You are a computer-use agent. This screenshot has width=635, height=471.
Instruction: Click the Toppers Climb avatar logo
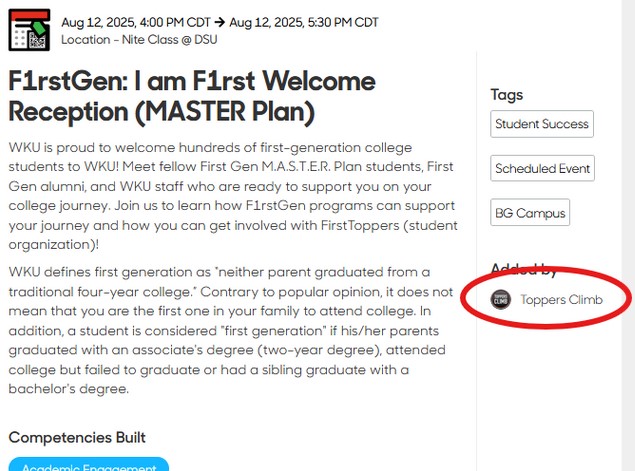click(501, 299)
